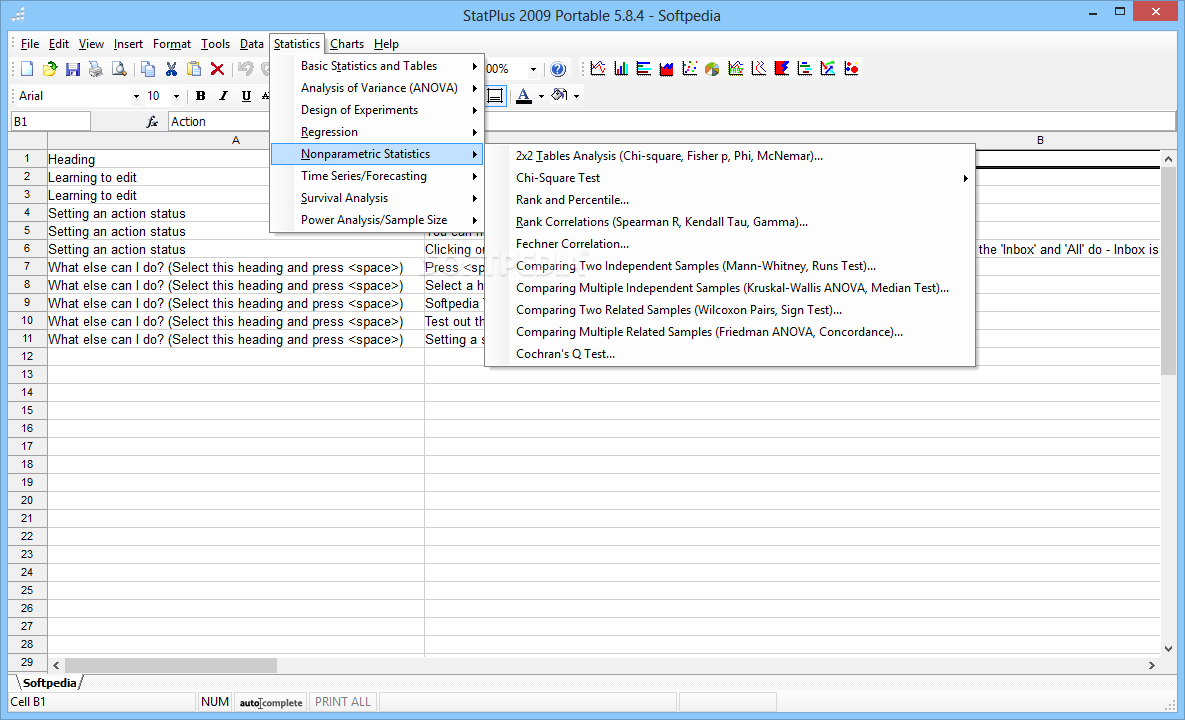Open the font color dropdown arrow
The height and width of the screenshot is (720, 1185).
(x=541, y=96)
